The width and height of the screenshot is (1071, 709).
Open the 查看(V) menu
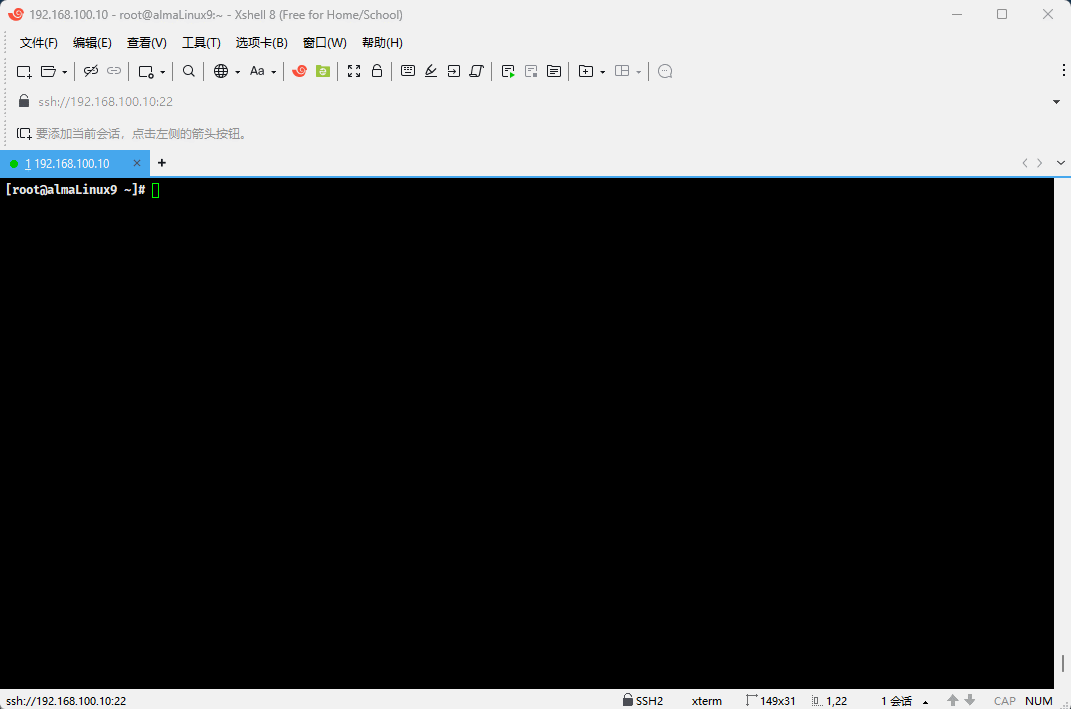(x=147, y=42)
